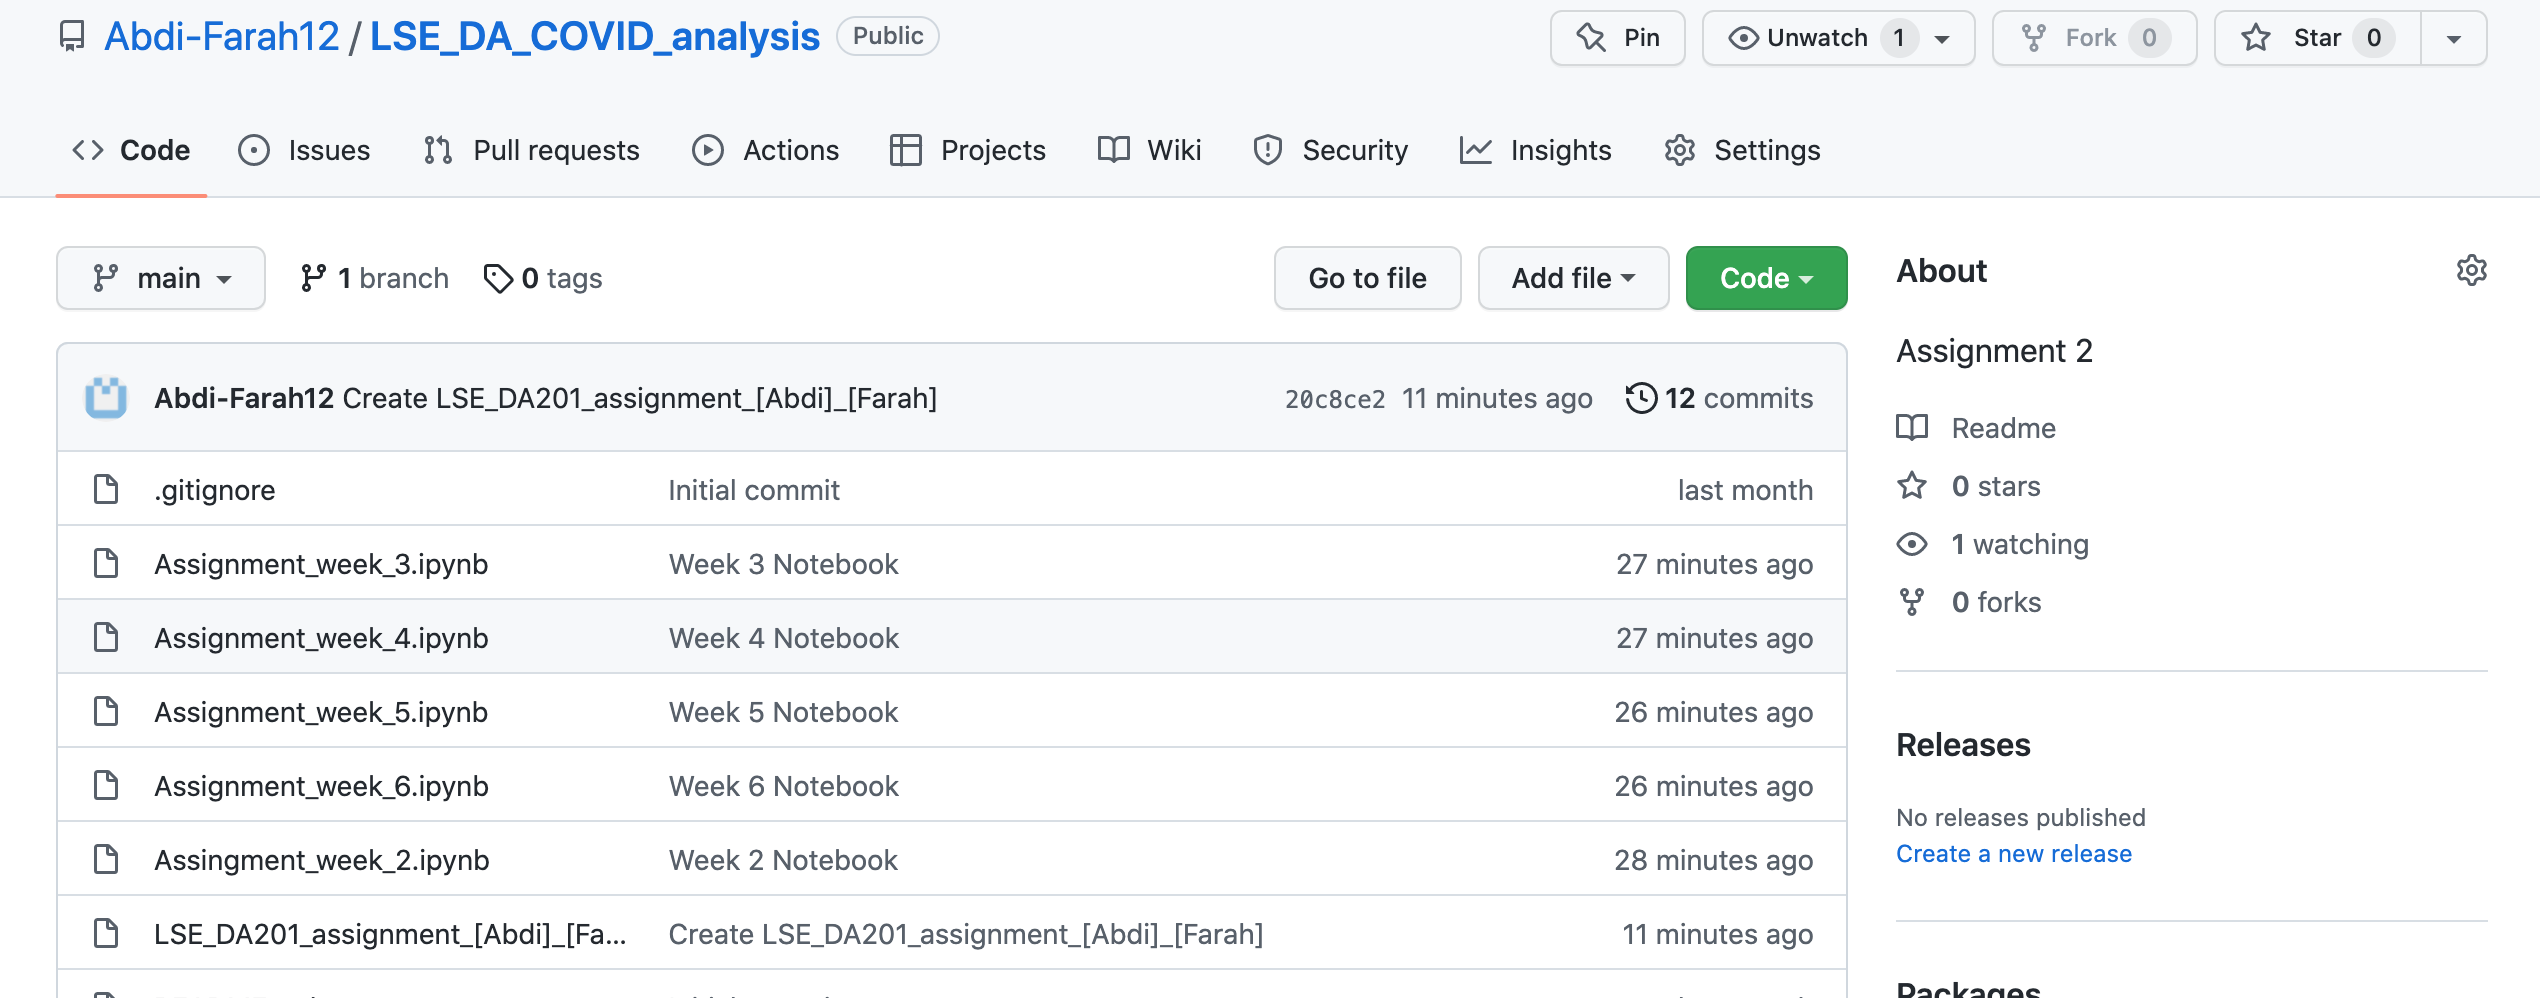Click the Go to file button

coord(1367,277)
